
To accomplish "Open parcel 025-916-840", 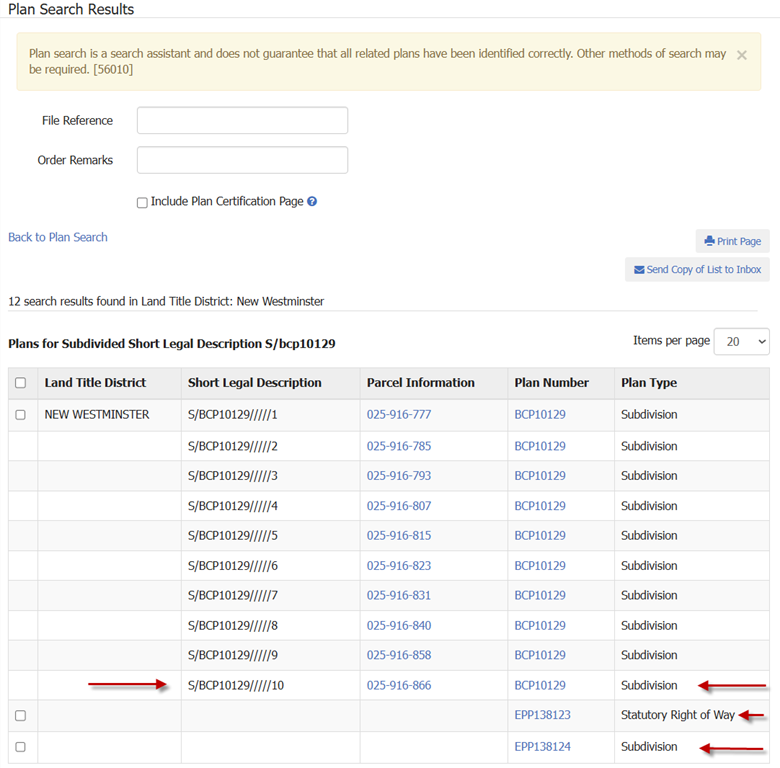I will tap(399, 626).
